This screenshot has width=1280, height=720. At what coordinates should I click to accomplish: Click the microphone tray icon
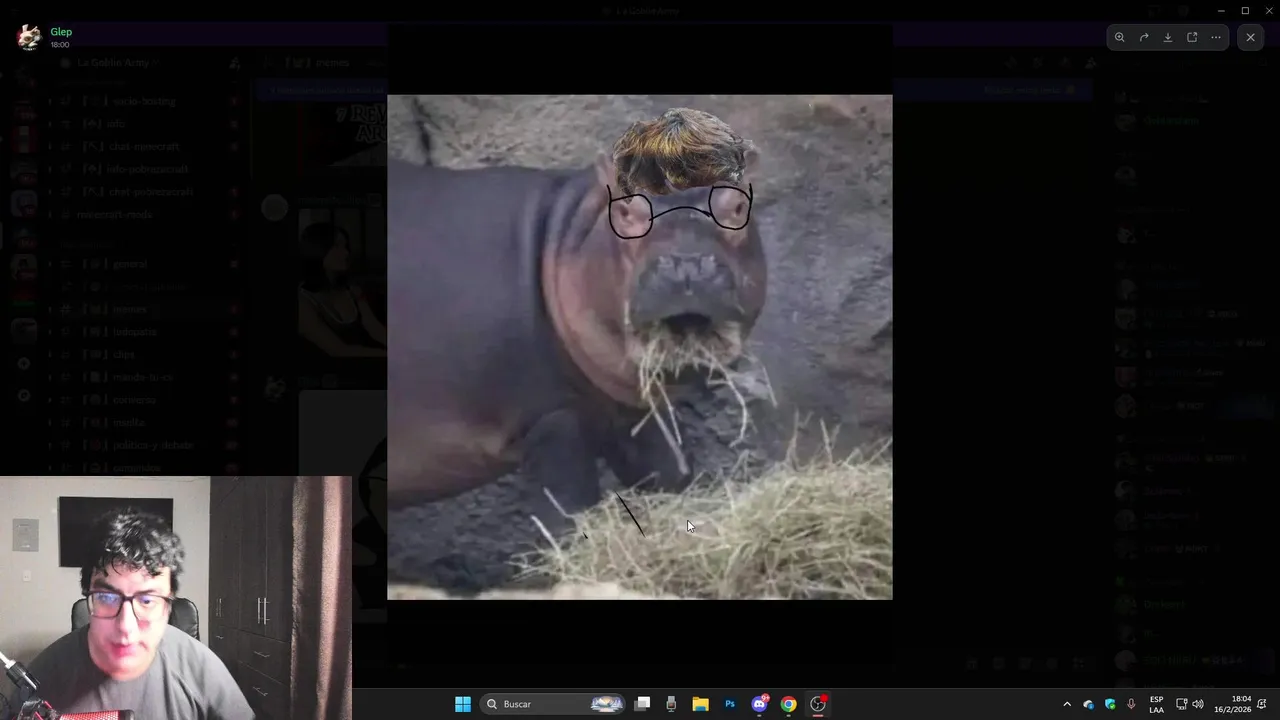[1131, 704]
